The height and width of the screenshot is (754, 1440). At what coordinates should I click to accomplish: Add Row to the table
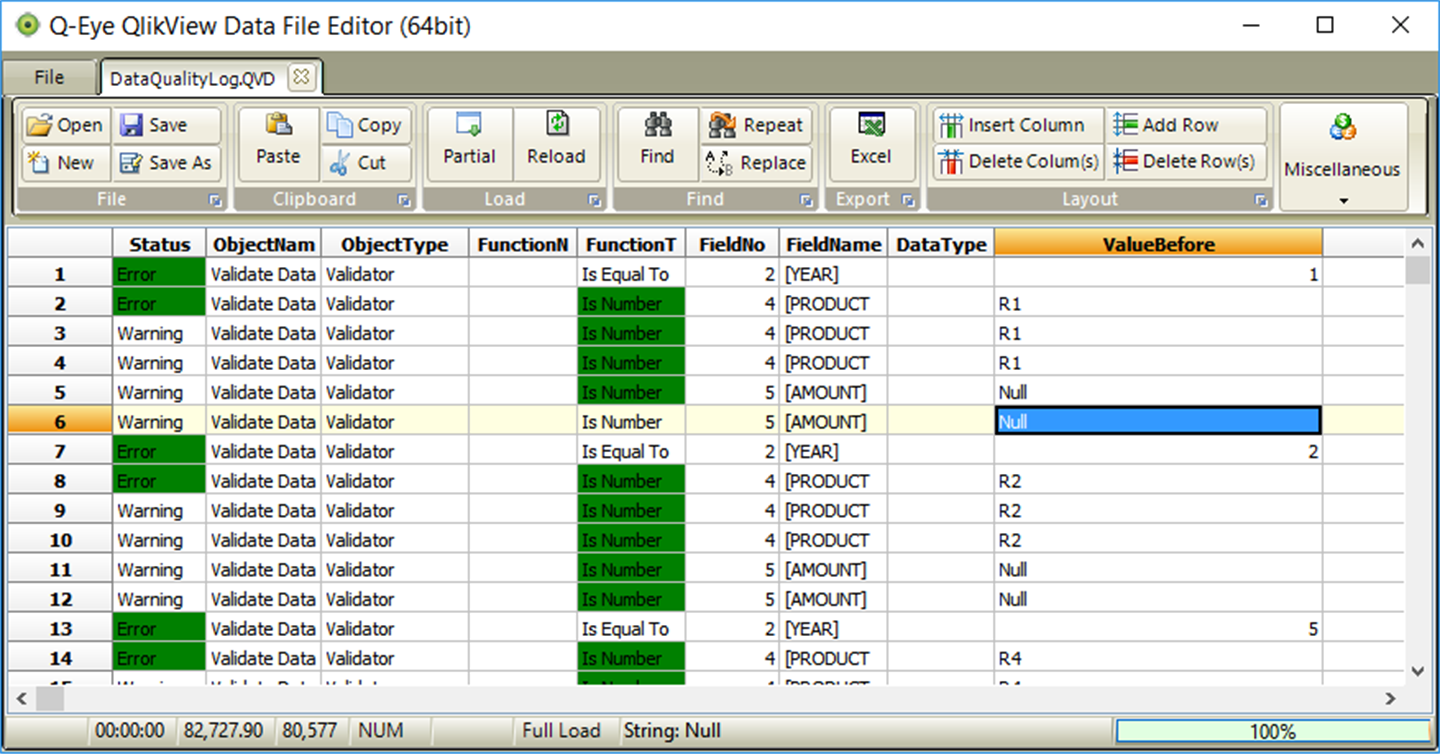click(1186, 125)
